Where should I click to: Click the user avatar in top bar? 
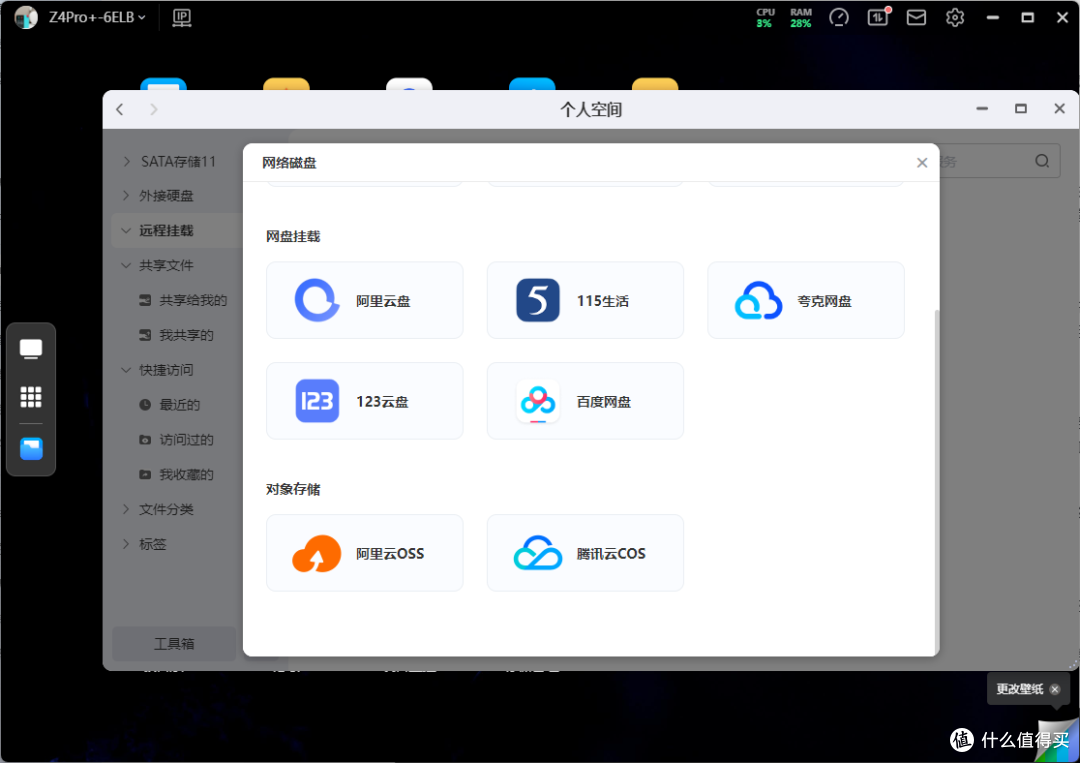click(25, 17)
